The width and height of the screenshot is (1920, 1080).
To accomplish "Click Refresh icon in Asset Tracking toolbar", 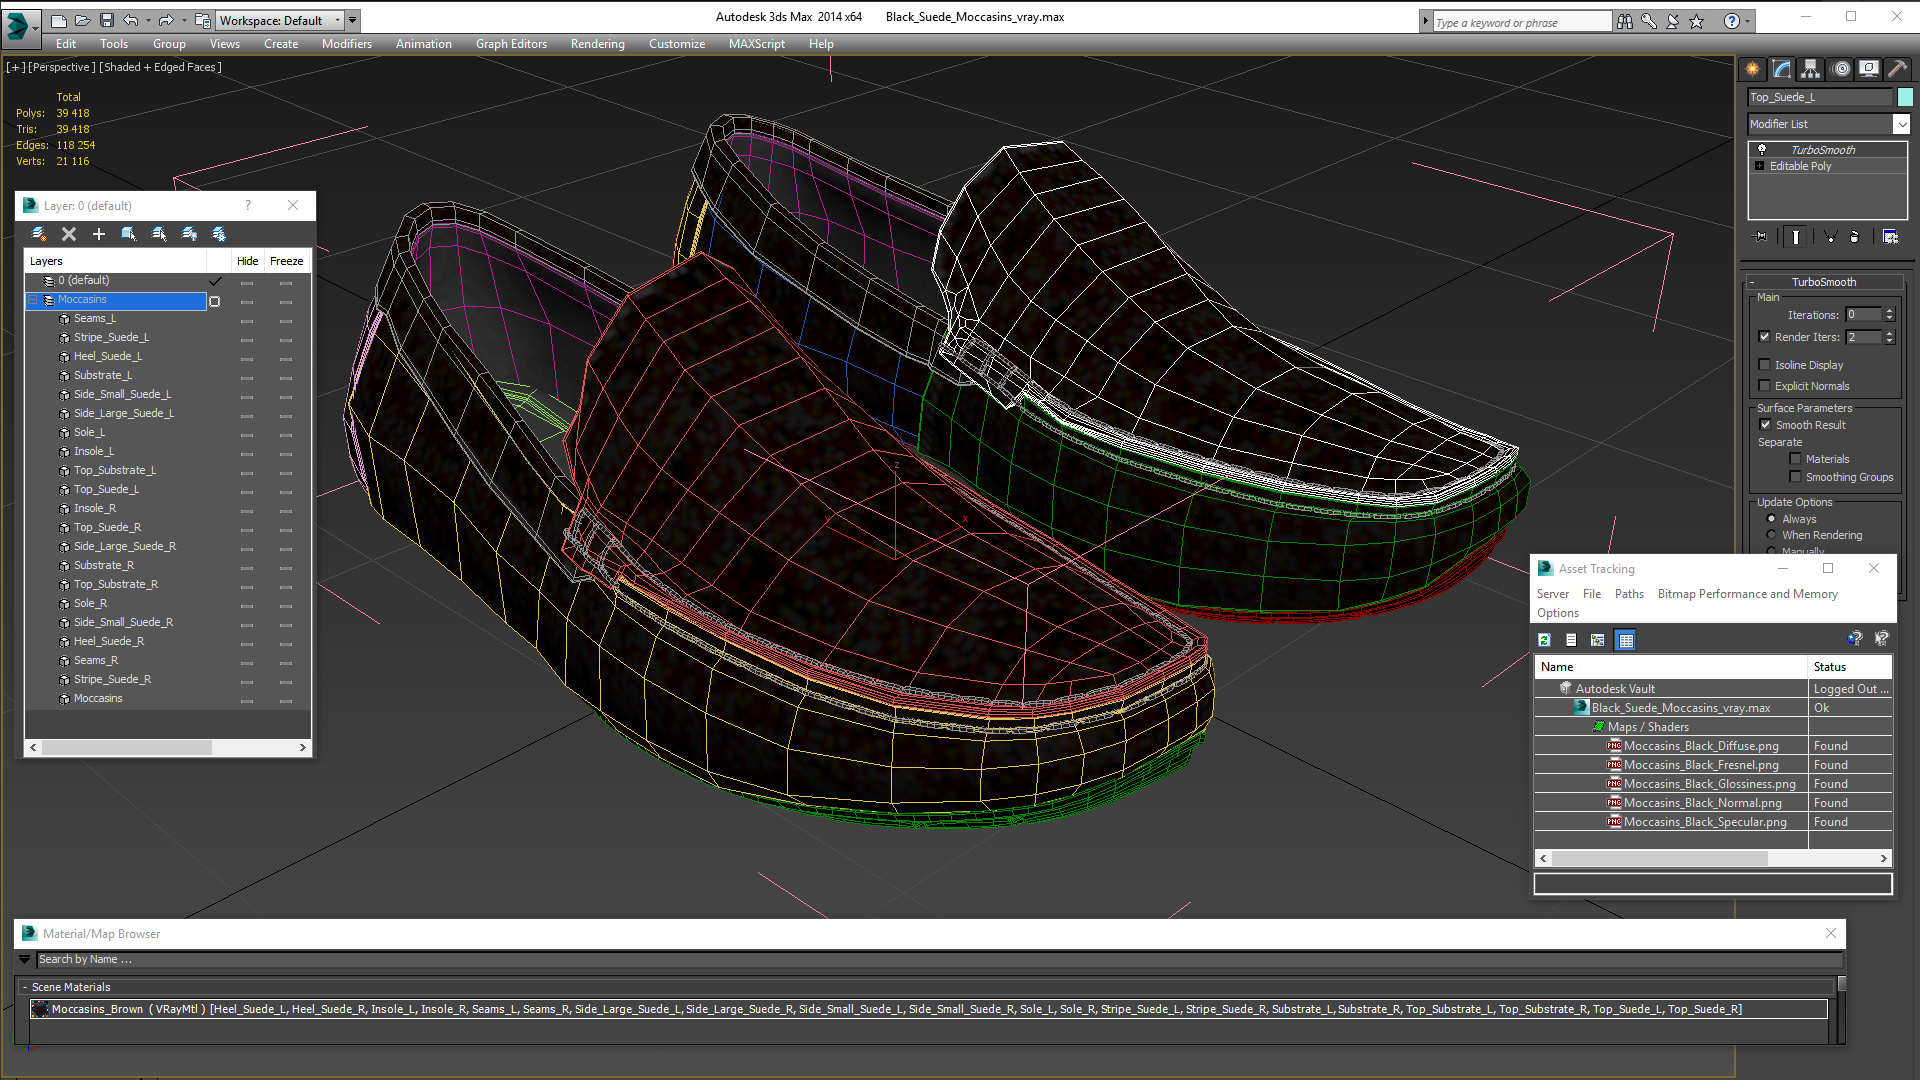I will tap(1544, 640).
